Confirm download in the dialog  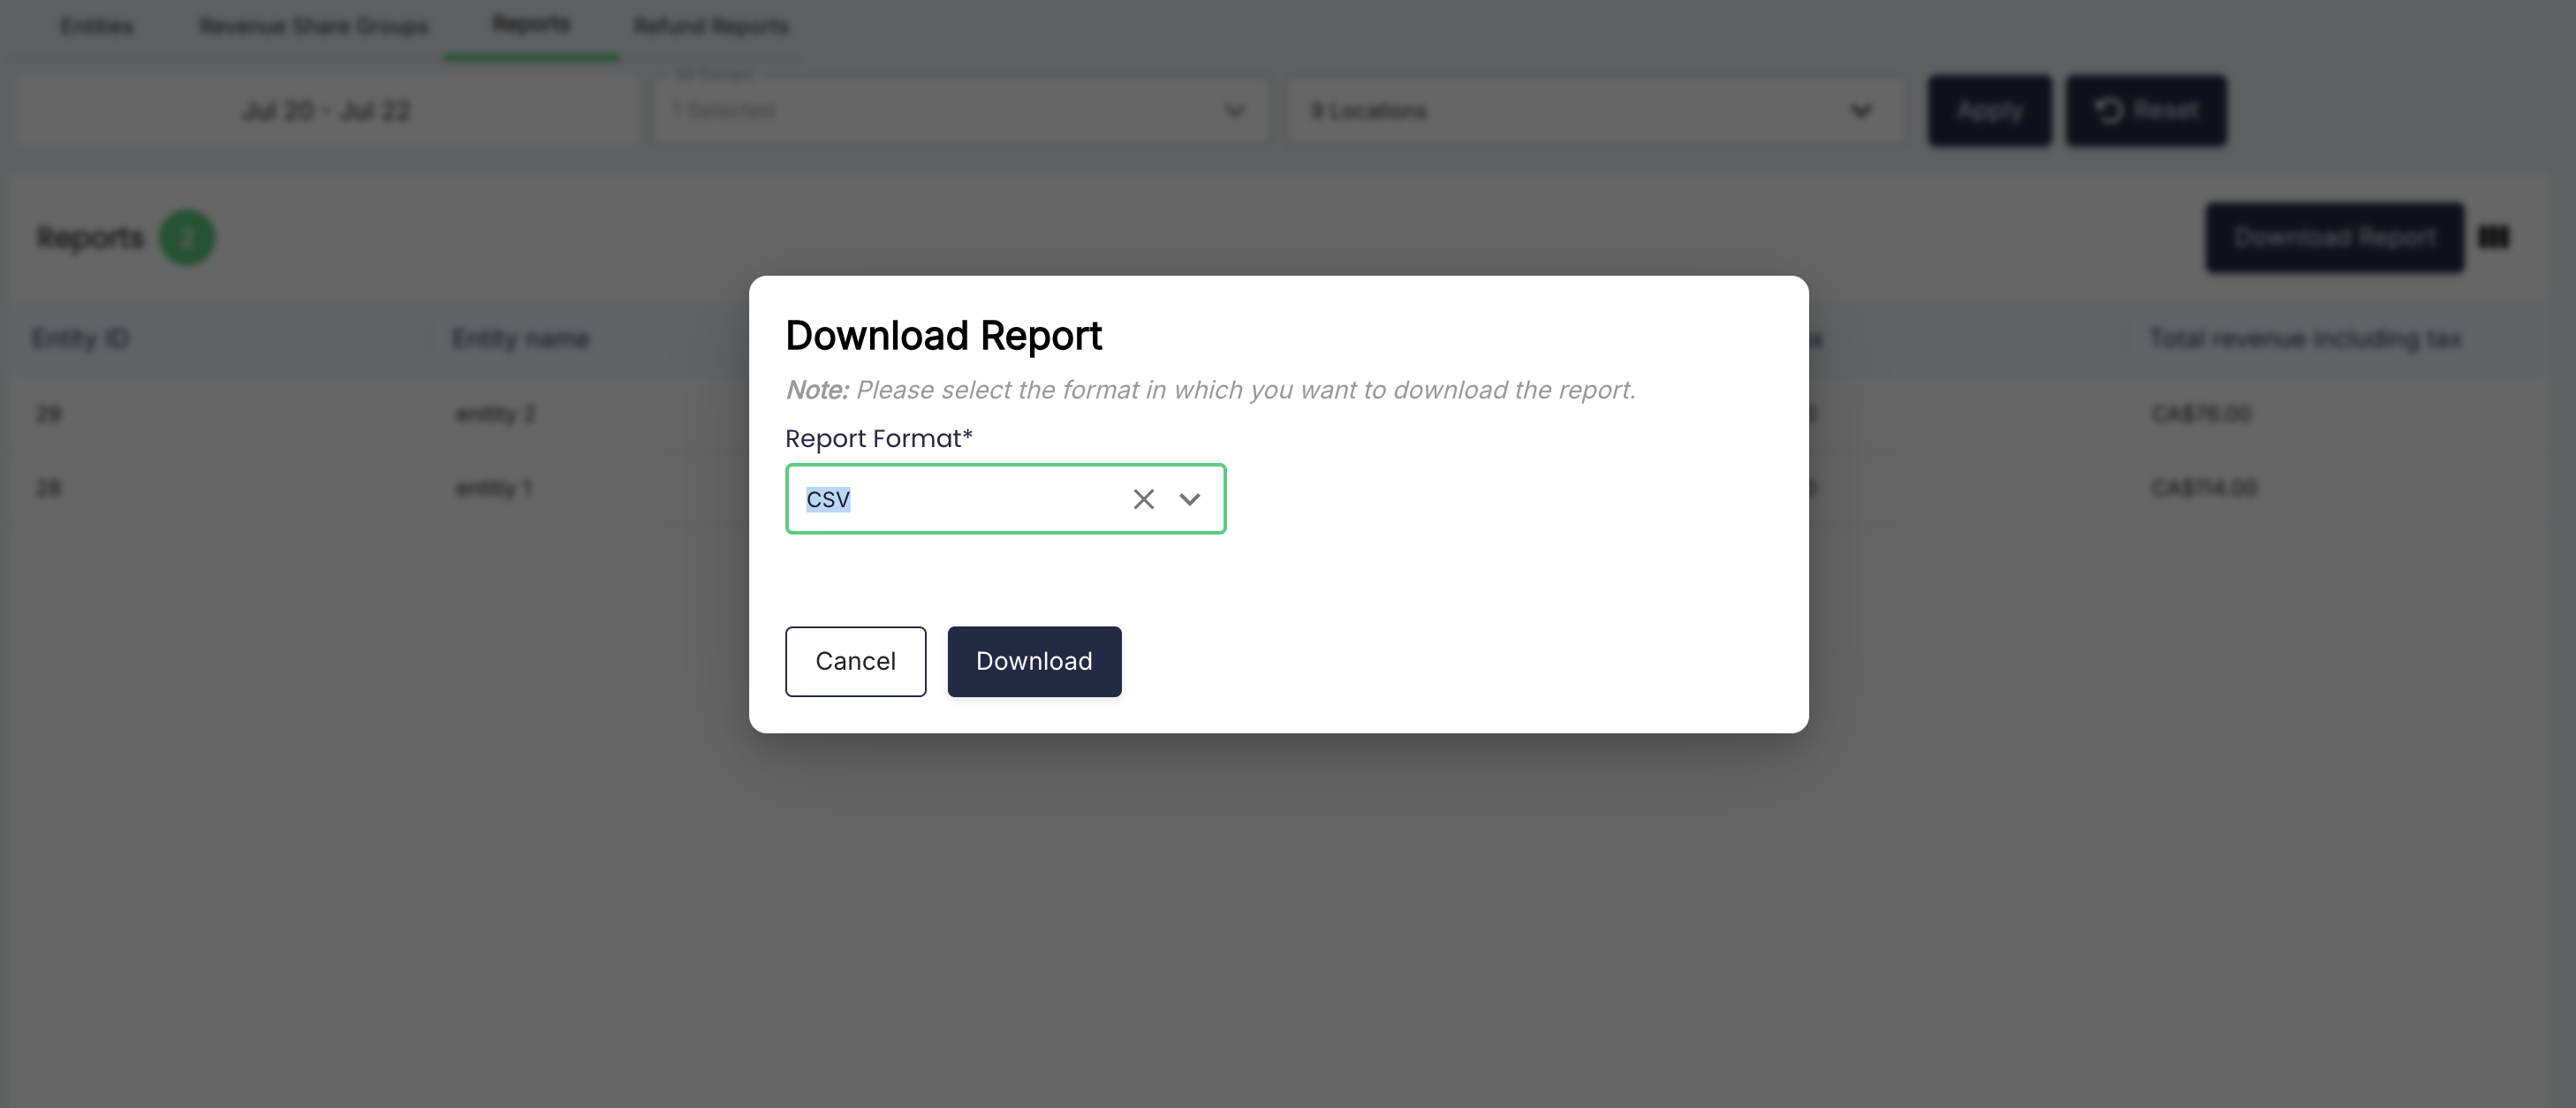click(x=1034, y=661)
